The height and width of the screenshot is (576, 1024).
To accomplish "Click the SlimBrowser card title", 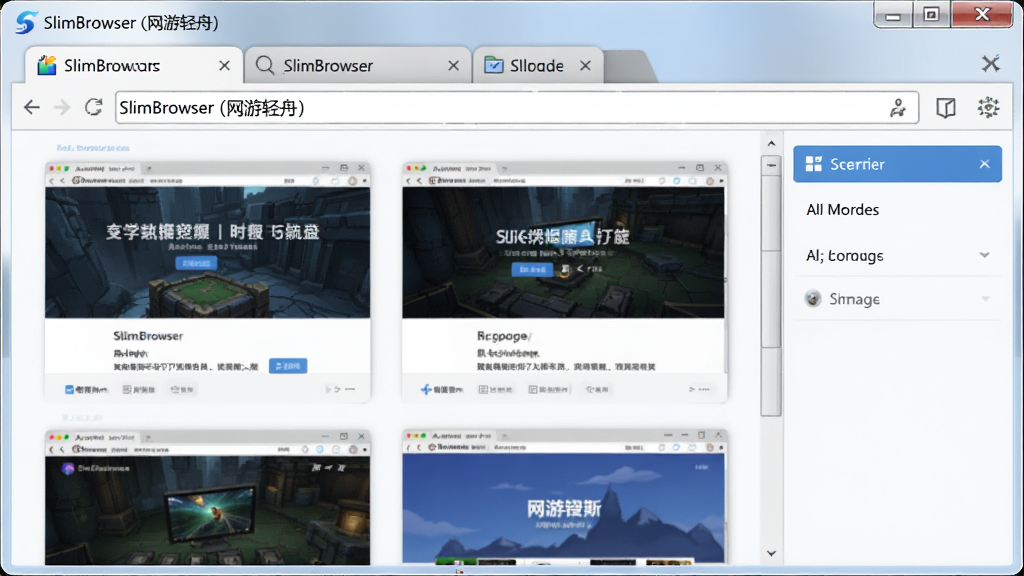I will [x=148, y=336].
